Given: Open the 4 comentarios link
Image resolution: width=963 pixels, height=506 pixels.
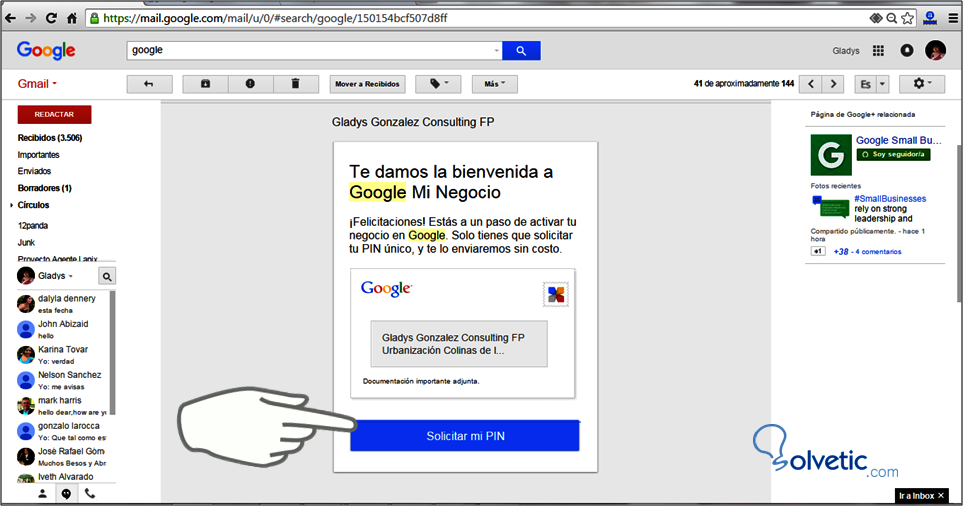Looking at the screenshot, I should pyautogui.click(x=878, y=252).
